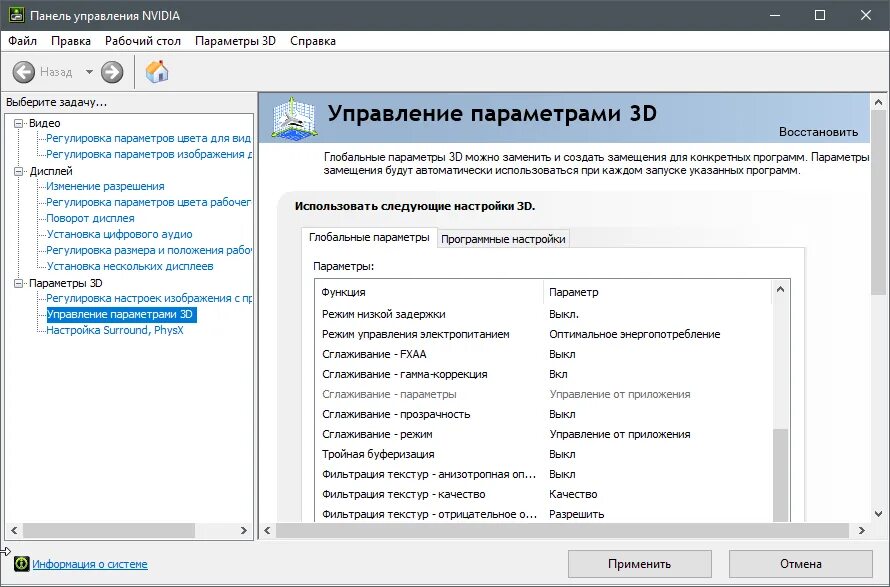Open the Рабочий стол menu
The height and width of the screenshot is (587, 890).
tap(143, 41)
